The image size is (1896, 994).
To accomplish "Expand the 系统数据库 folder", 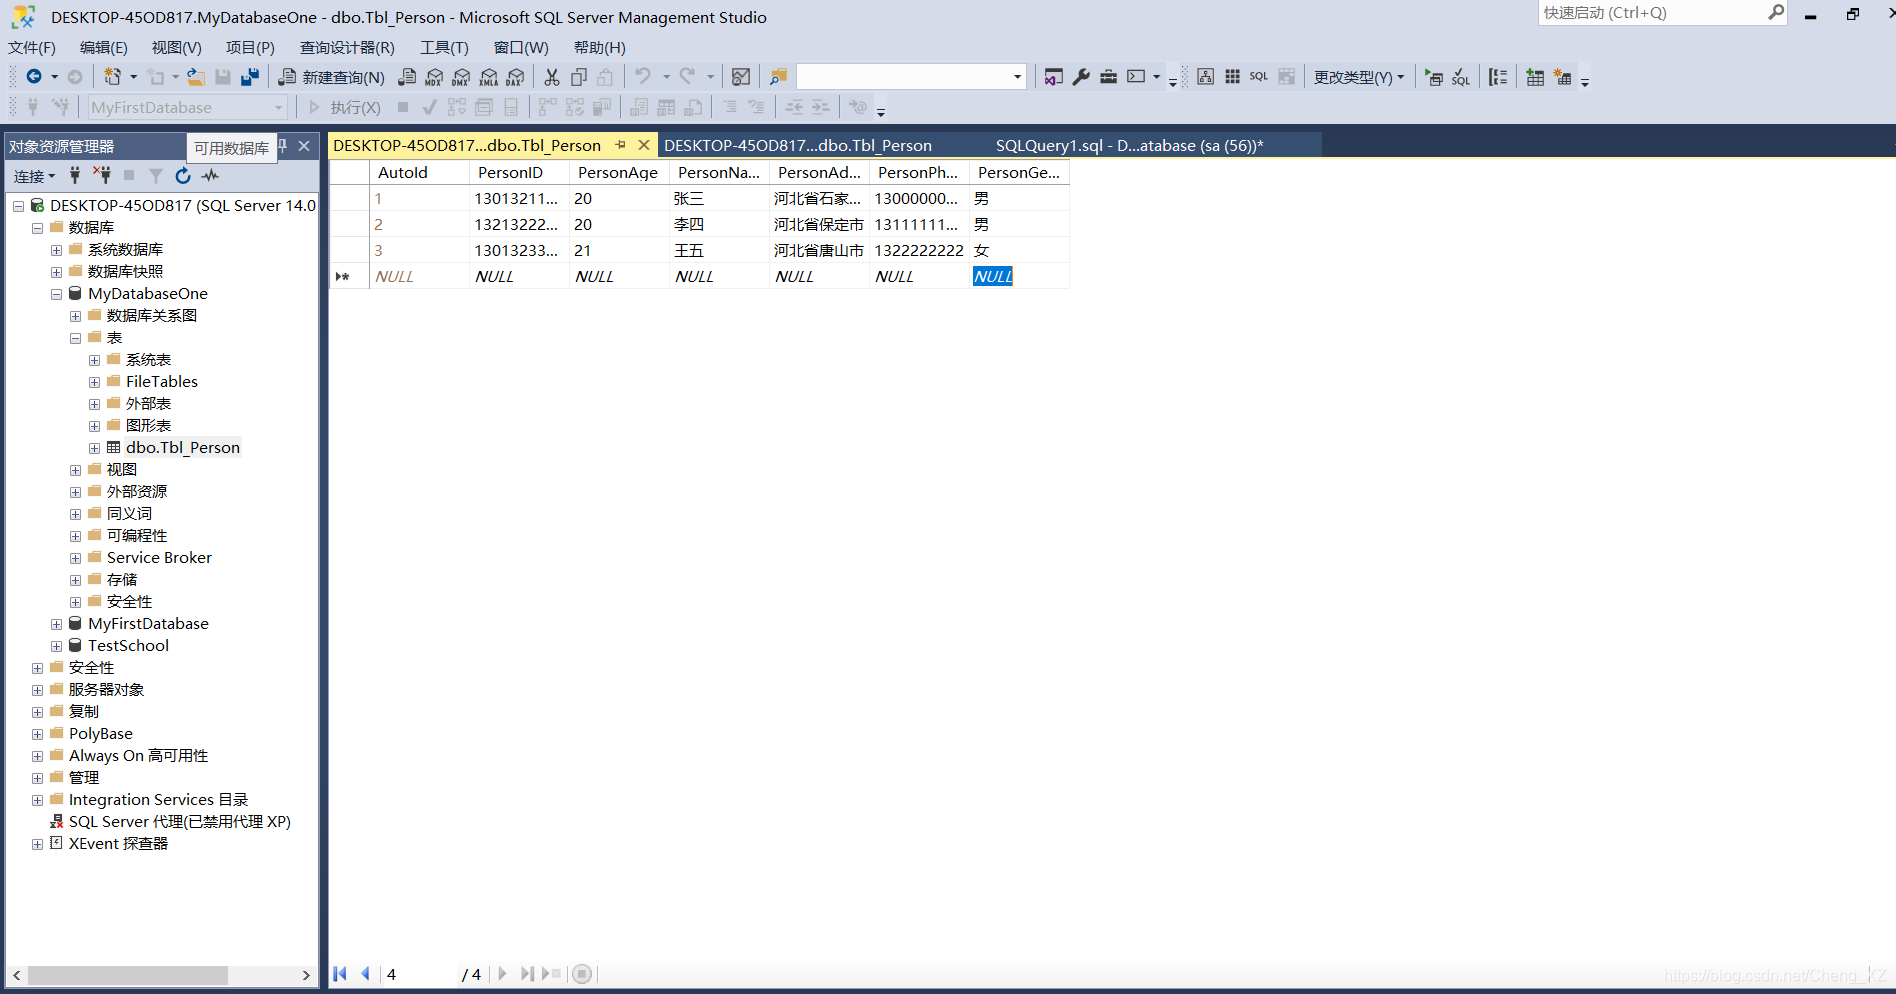I will 57,250.
